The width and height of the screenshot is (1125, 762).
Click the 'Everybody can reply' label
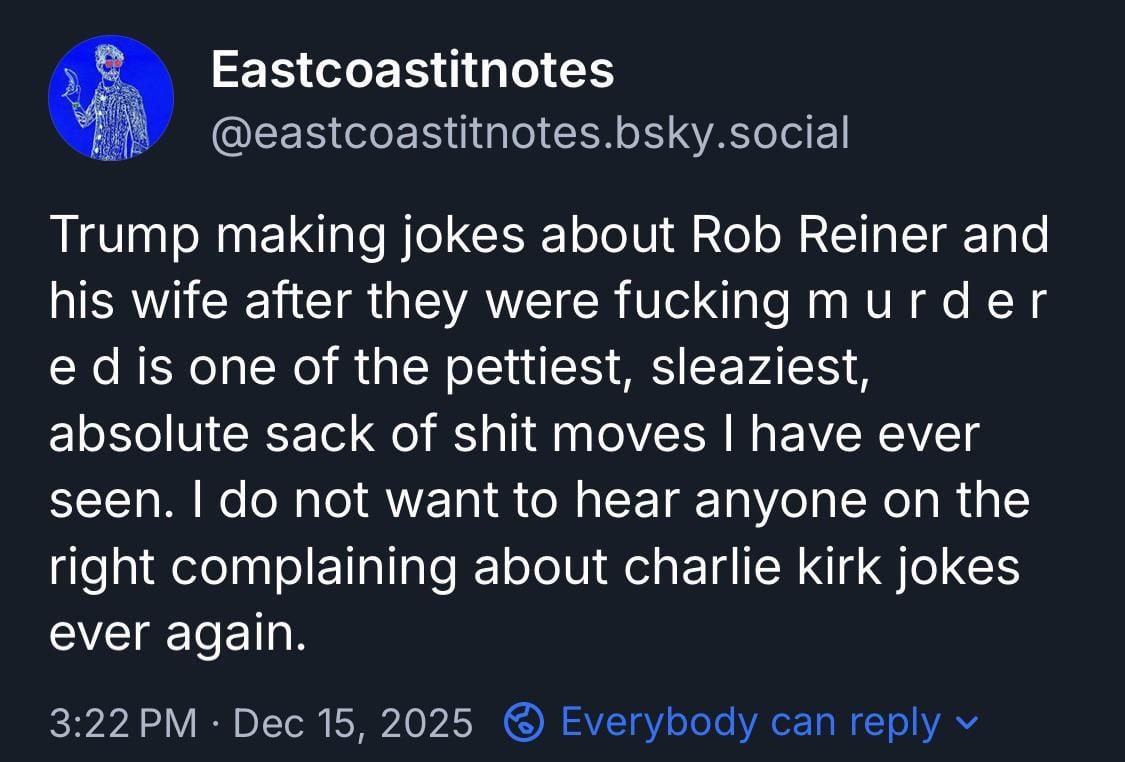(750, 722)
